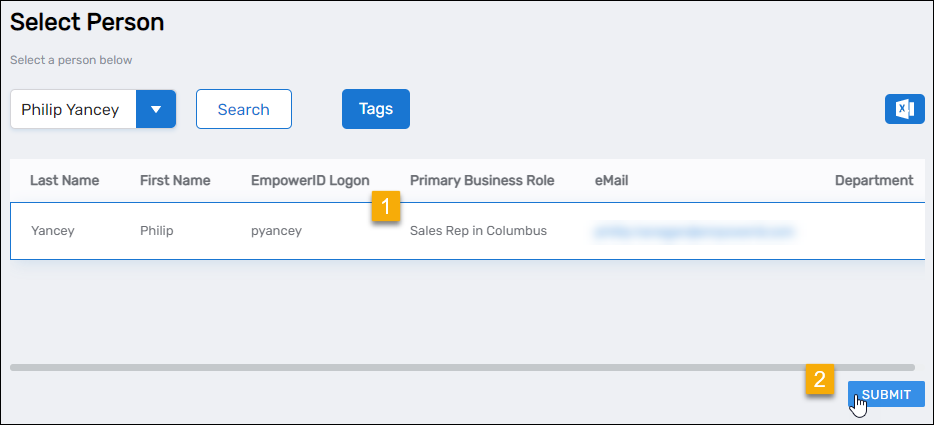934x425 pixels.
Task: Click the EmpowerID Logon column header
Action: [x=309, y=181]
